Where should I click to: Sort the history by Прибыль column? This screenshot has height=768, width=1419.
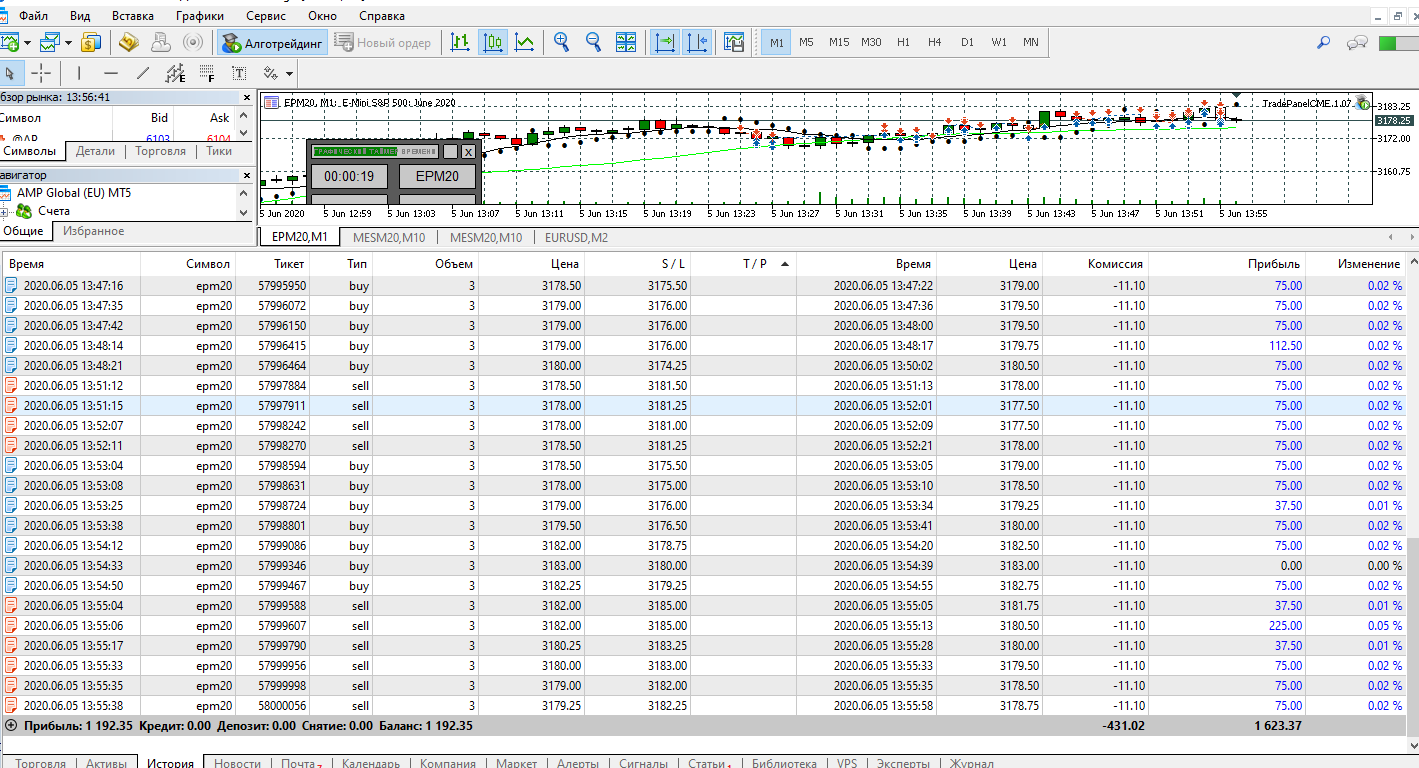[1273, 264]
